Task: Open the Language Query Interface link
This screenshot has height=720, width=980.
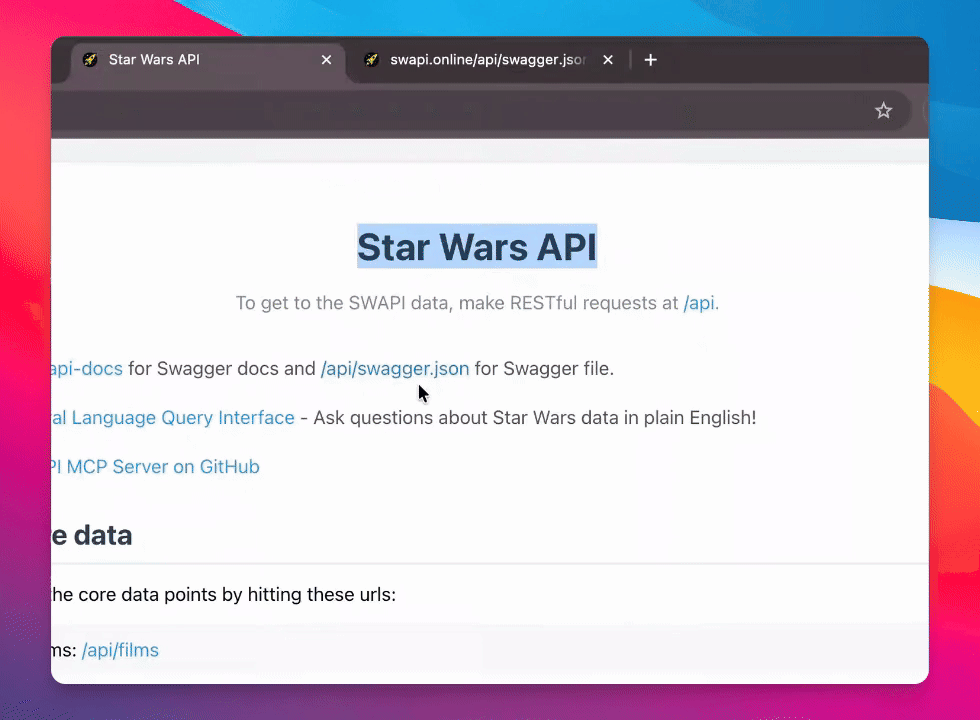Action: pos(172,418)
